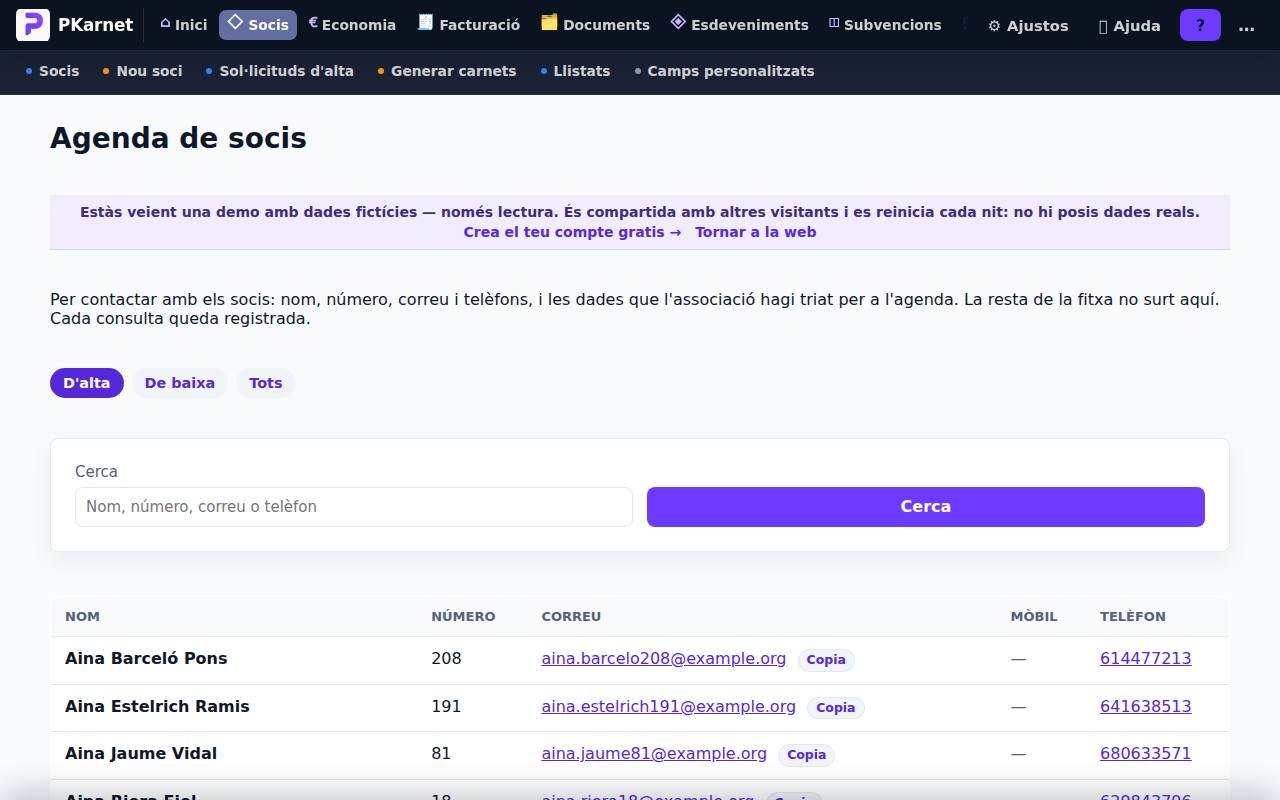This screenshot has height=800, width=1280.
Task: Filter members by De baixa
Action: pyautogui.click(x=180, y=383)
